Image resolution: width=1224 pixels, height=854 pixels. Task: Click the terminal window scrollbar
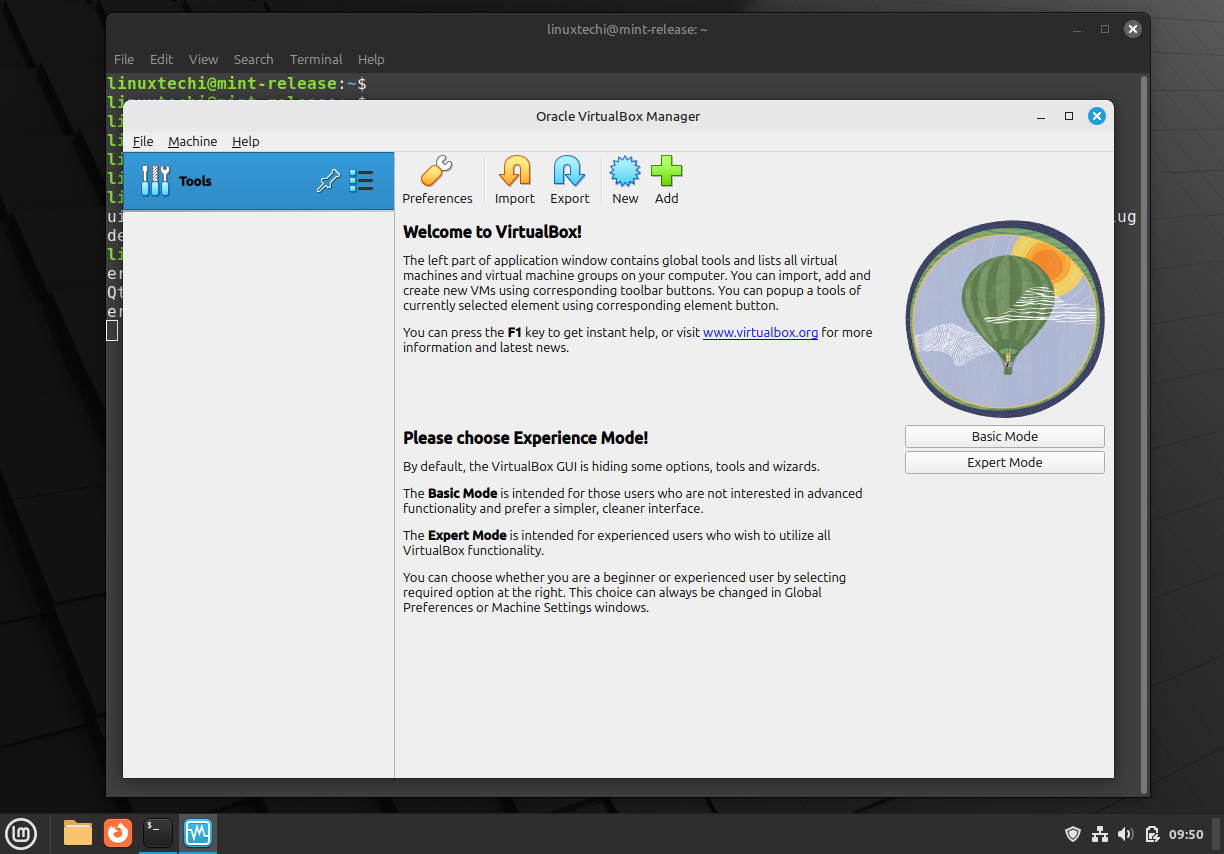1145,433
